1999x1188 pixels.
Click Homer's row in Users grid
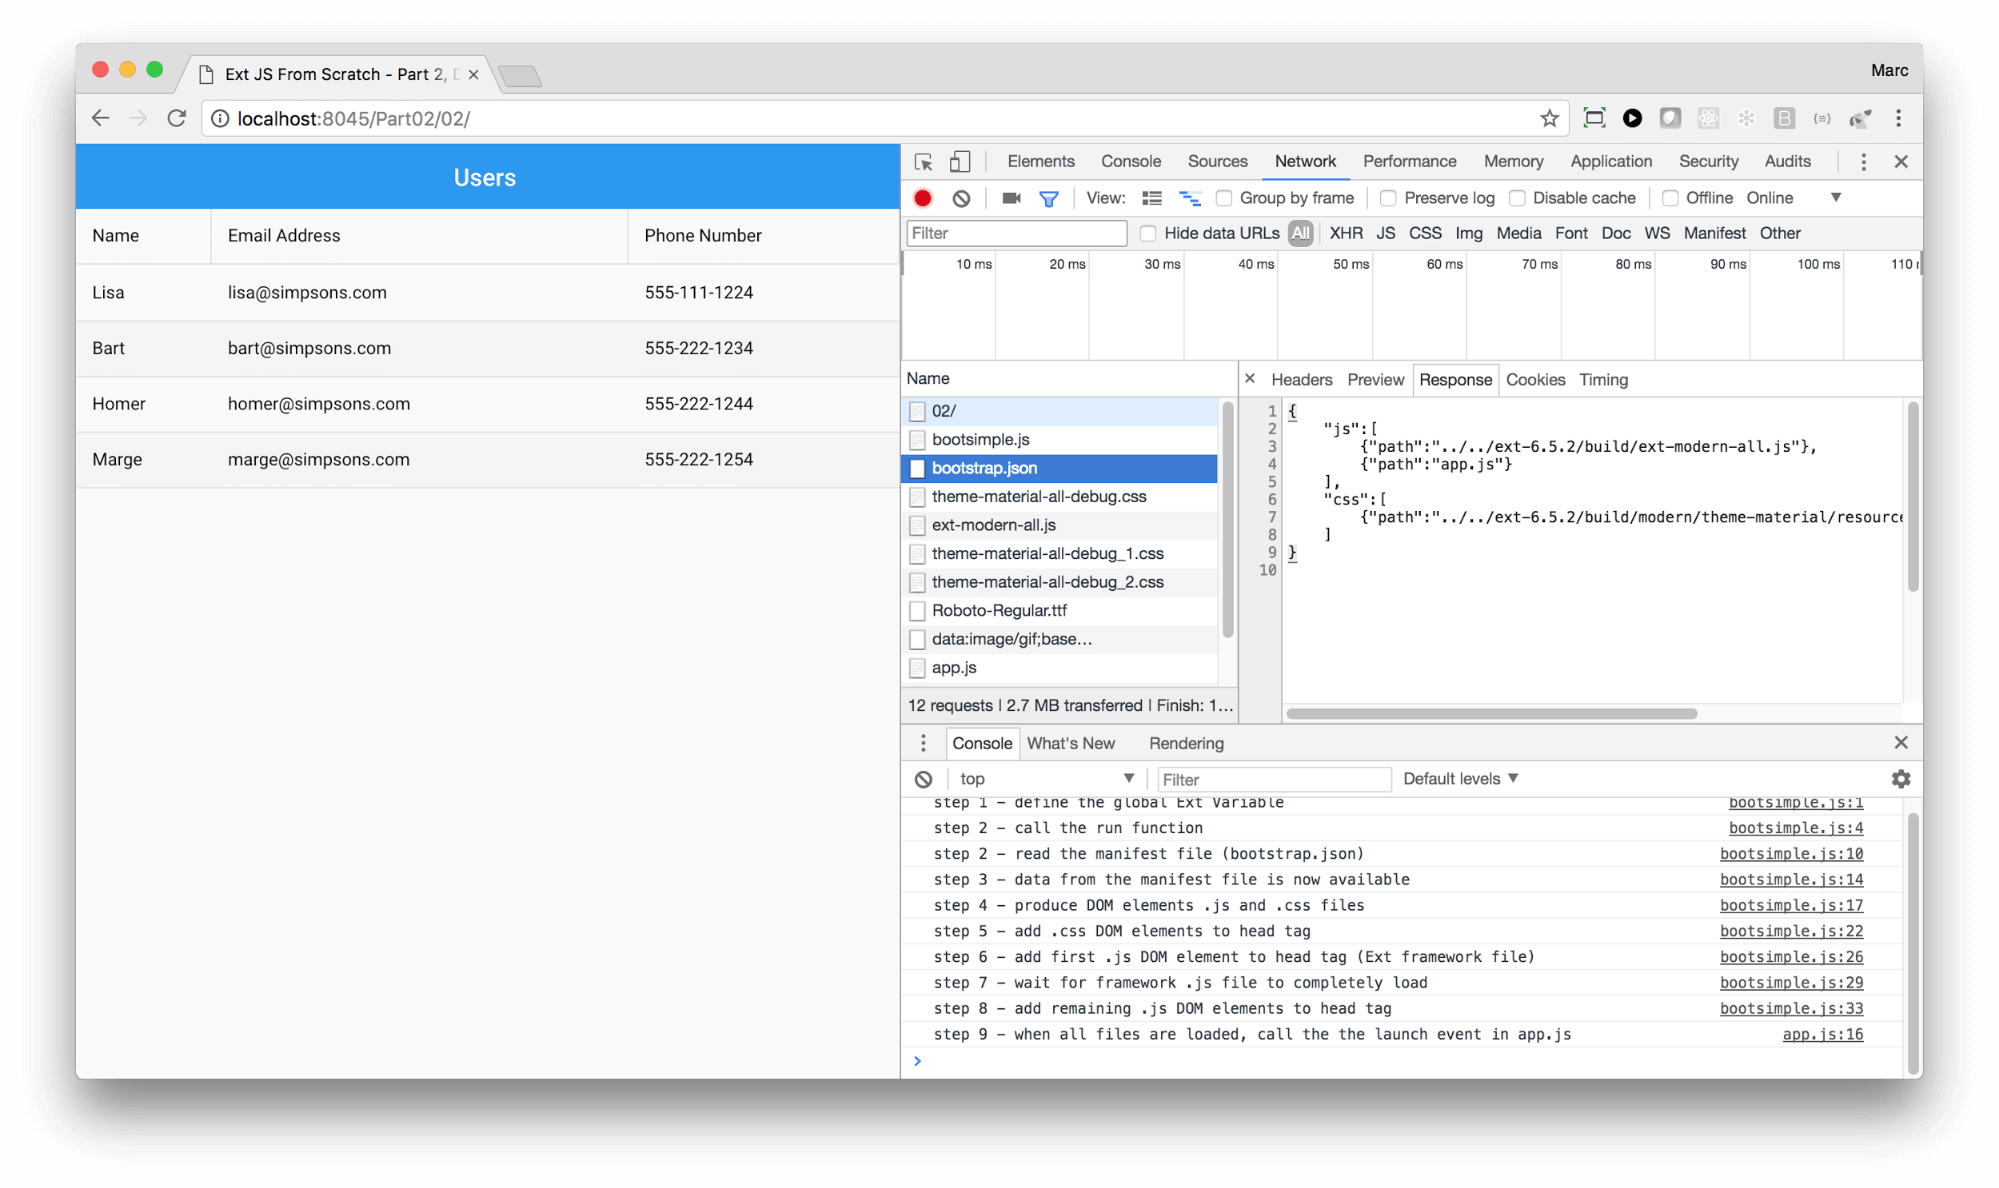(x=487, y=404)
